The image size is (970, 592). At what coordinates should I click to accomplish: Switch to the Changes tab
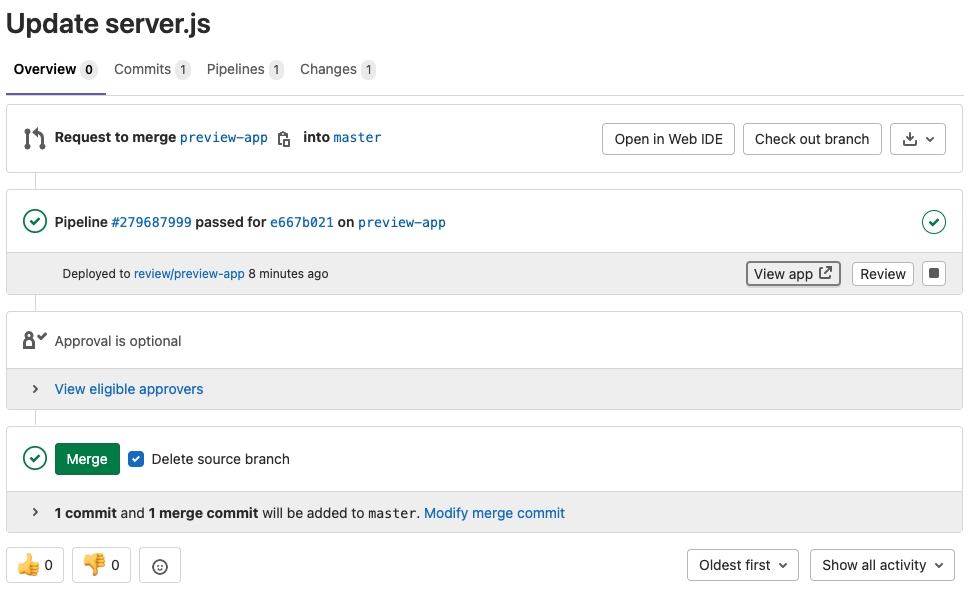[x=329, y=69]
